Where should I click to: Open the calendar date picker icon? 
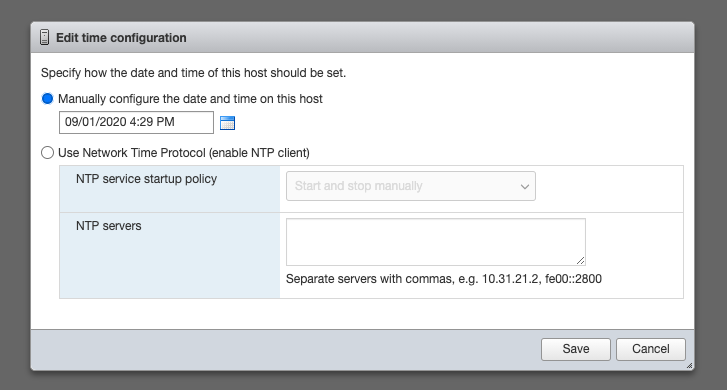227,123
